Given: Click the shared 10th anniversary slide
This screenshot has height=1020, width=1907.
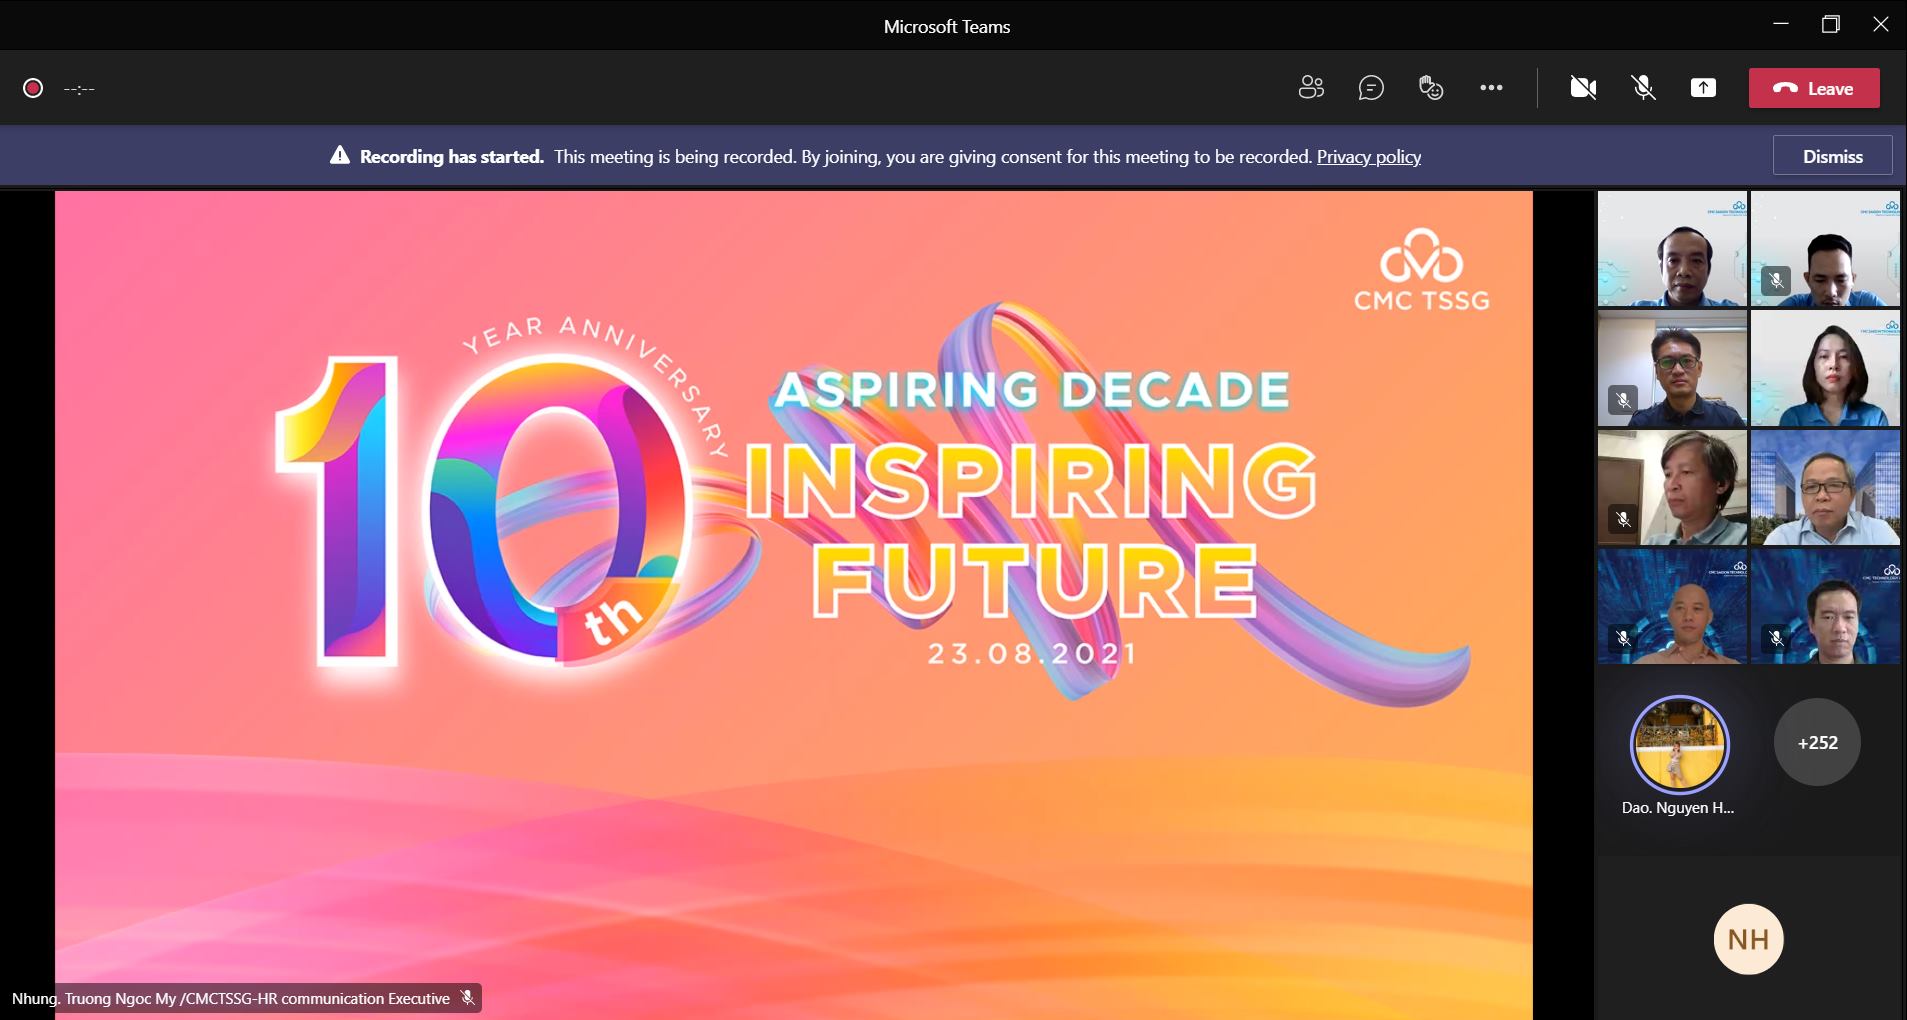Looking at the screenshot, I should (x=793, y=605).
